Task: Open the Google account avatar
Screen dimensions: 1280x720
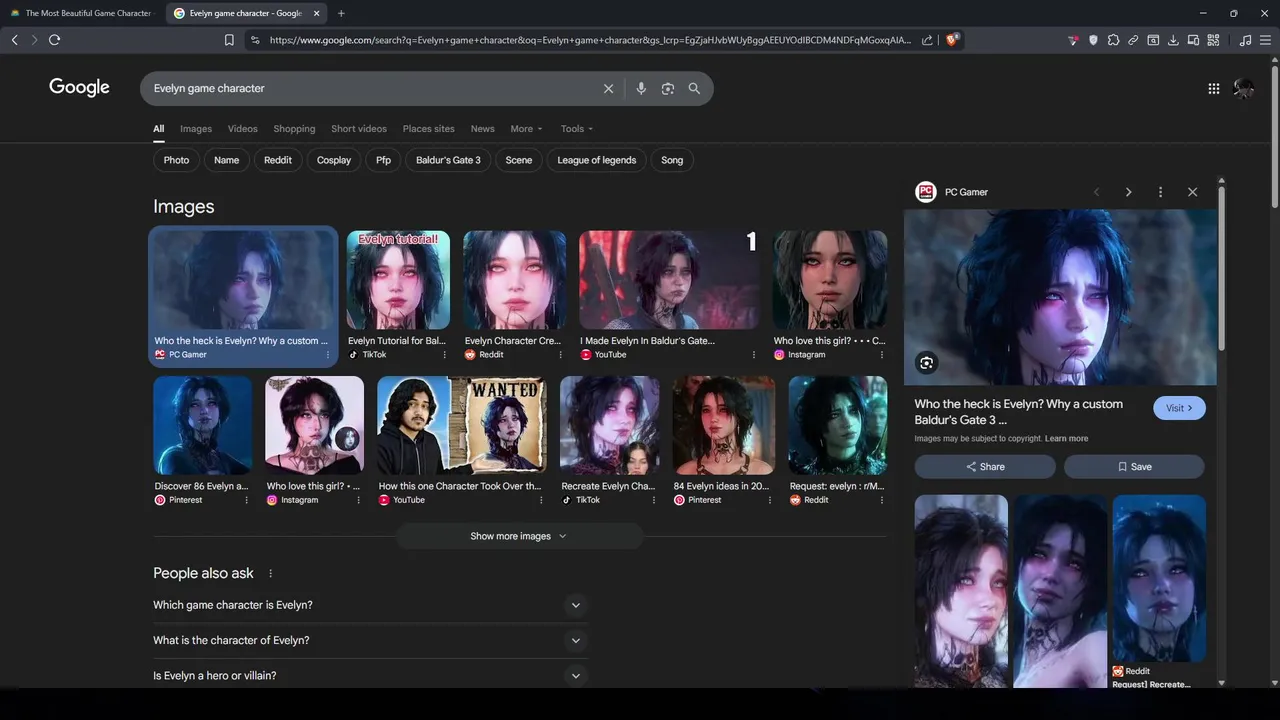Action: 1244,88
